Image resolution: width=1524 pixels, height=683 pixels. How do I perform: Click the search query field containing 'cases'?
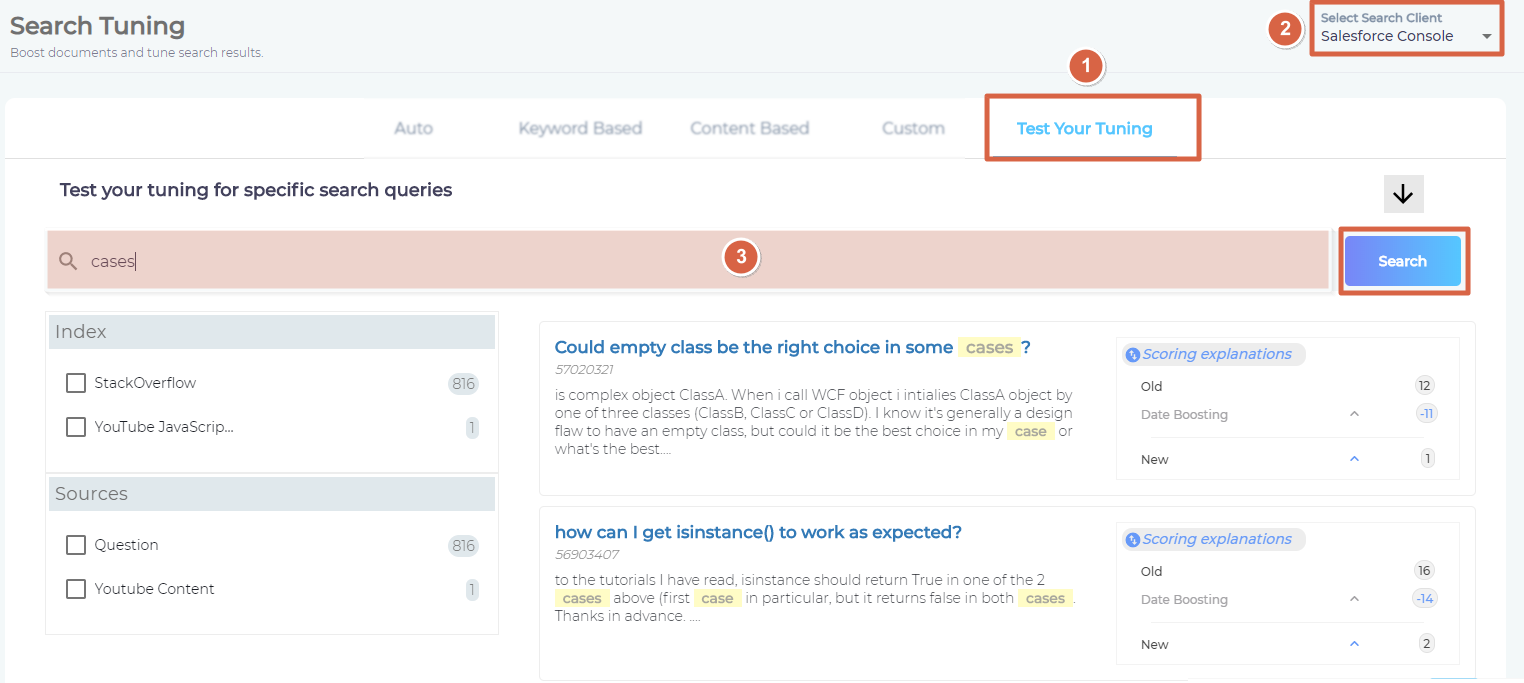(688, 261)
